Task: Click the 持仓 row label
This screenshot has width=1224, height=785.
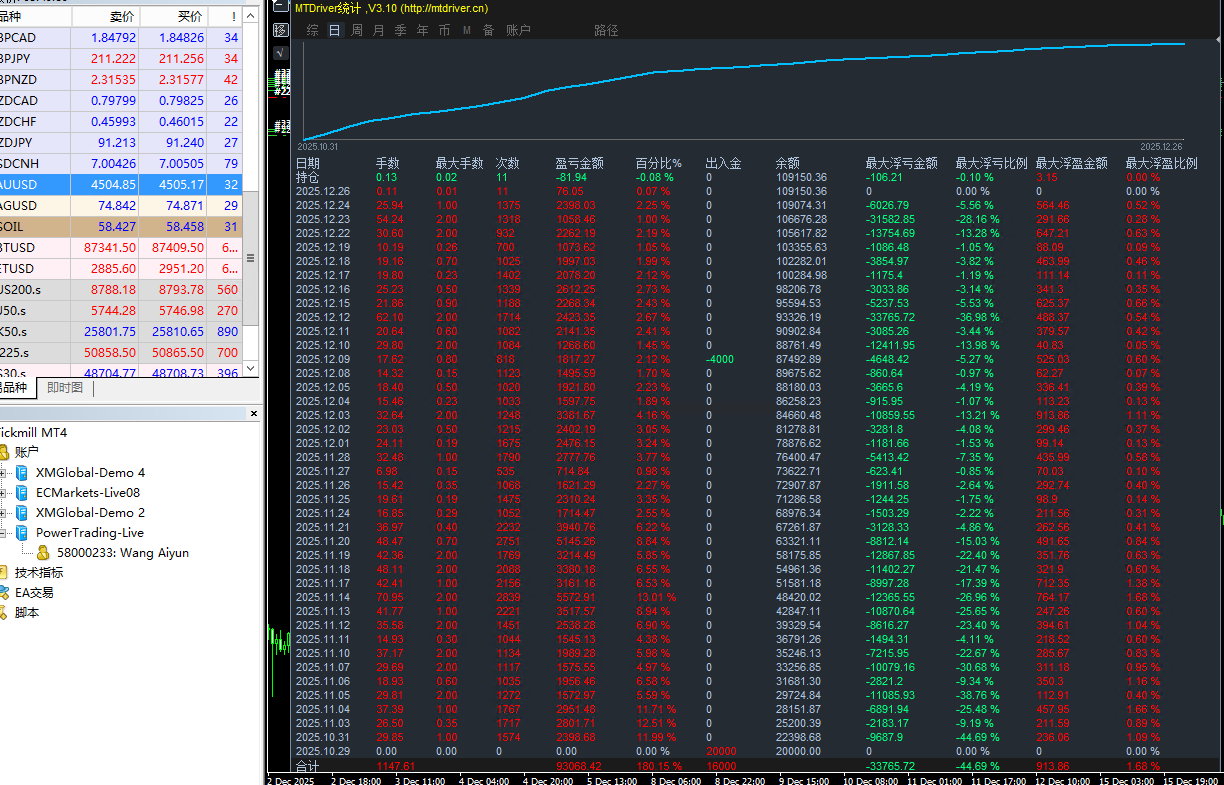Action: pos(308,177)
